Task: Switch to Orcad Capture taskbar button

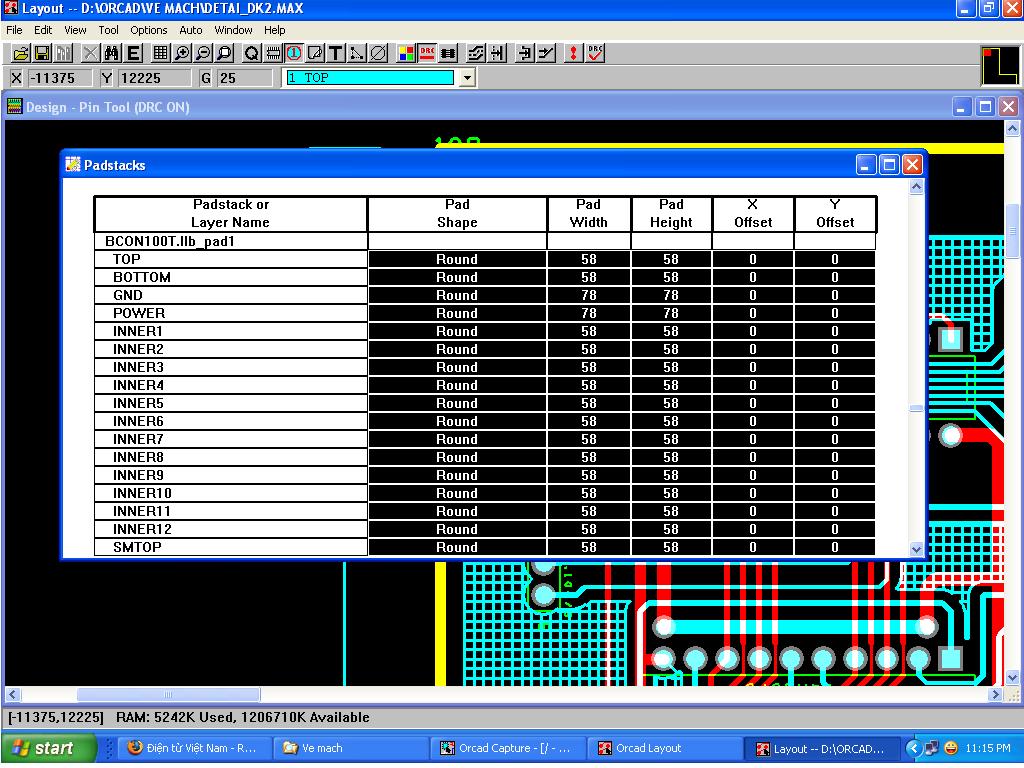Action: (508, 748)
